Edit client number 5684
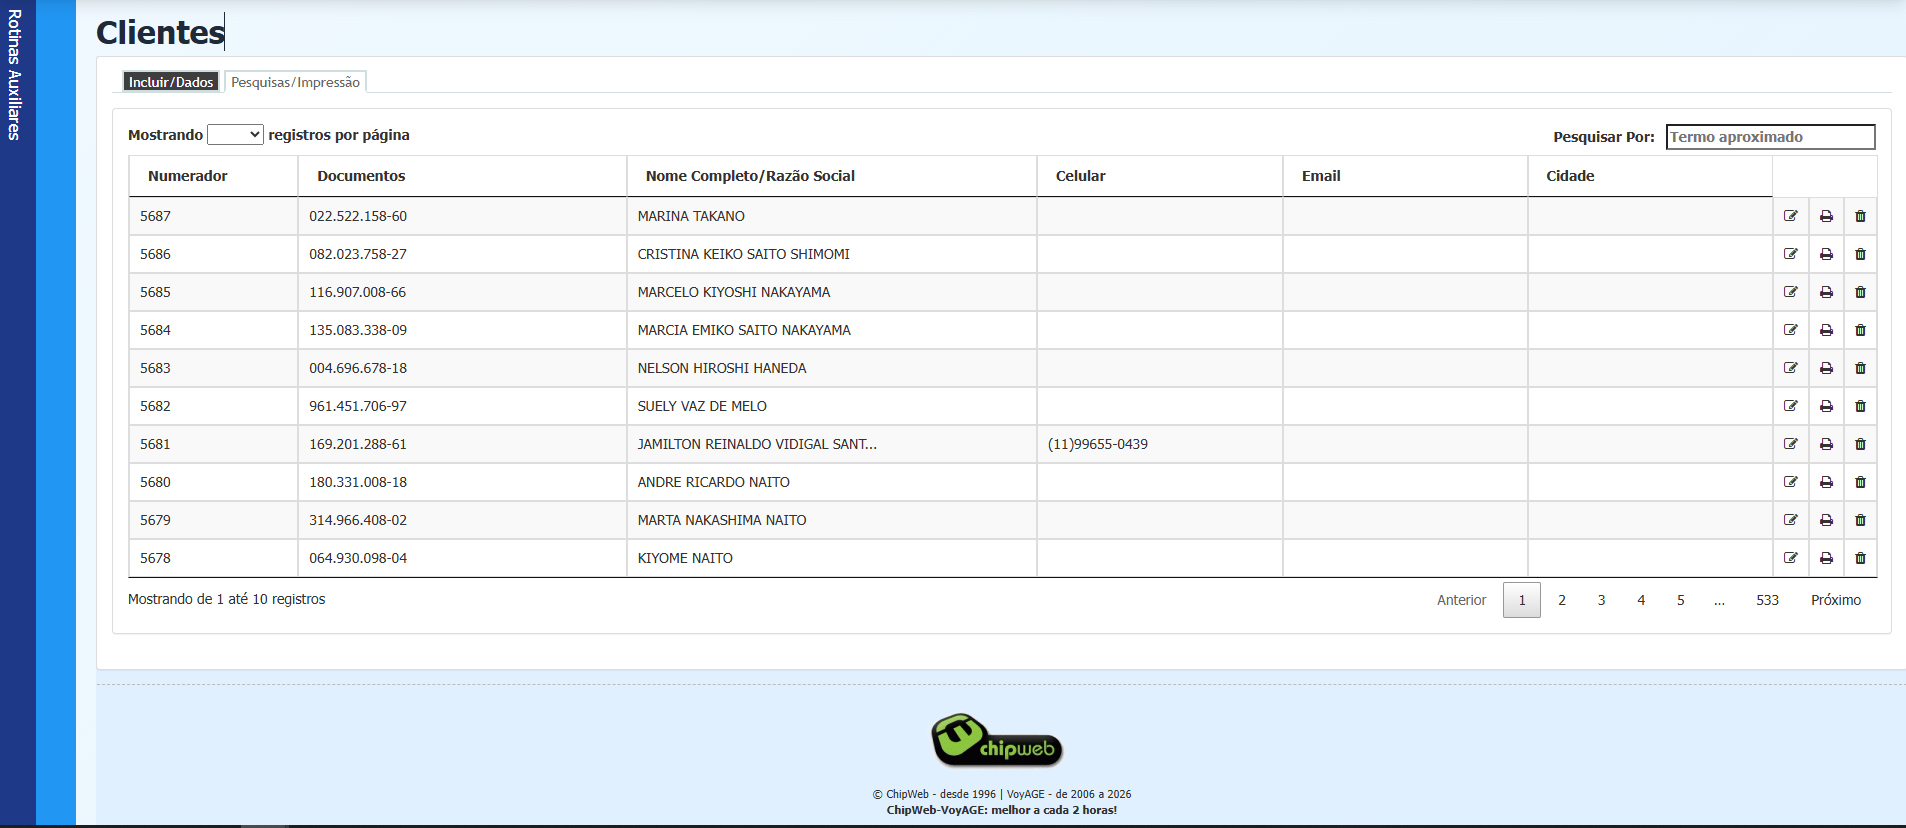This screenshot has width=1906, height=828. click(x=1790, y=330)
